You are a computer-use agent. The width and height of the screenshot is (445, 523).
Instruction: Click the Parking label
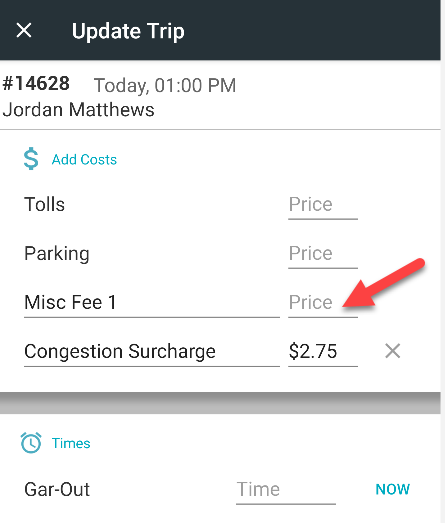pyautogui.click(x=57, y=254)
